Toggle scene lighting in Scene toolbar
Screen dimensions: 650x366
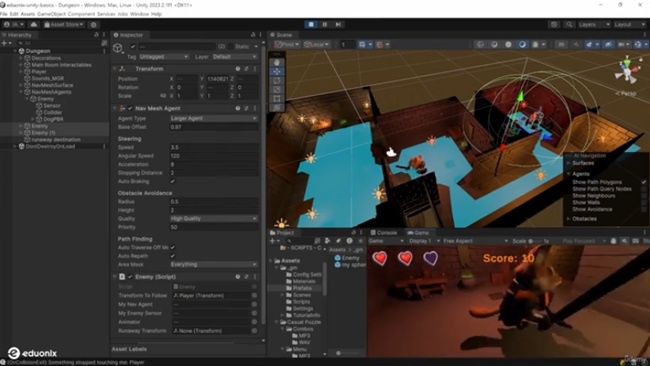pyautogui.click(x=576, y=44)
